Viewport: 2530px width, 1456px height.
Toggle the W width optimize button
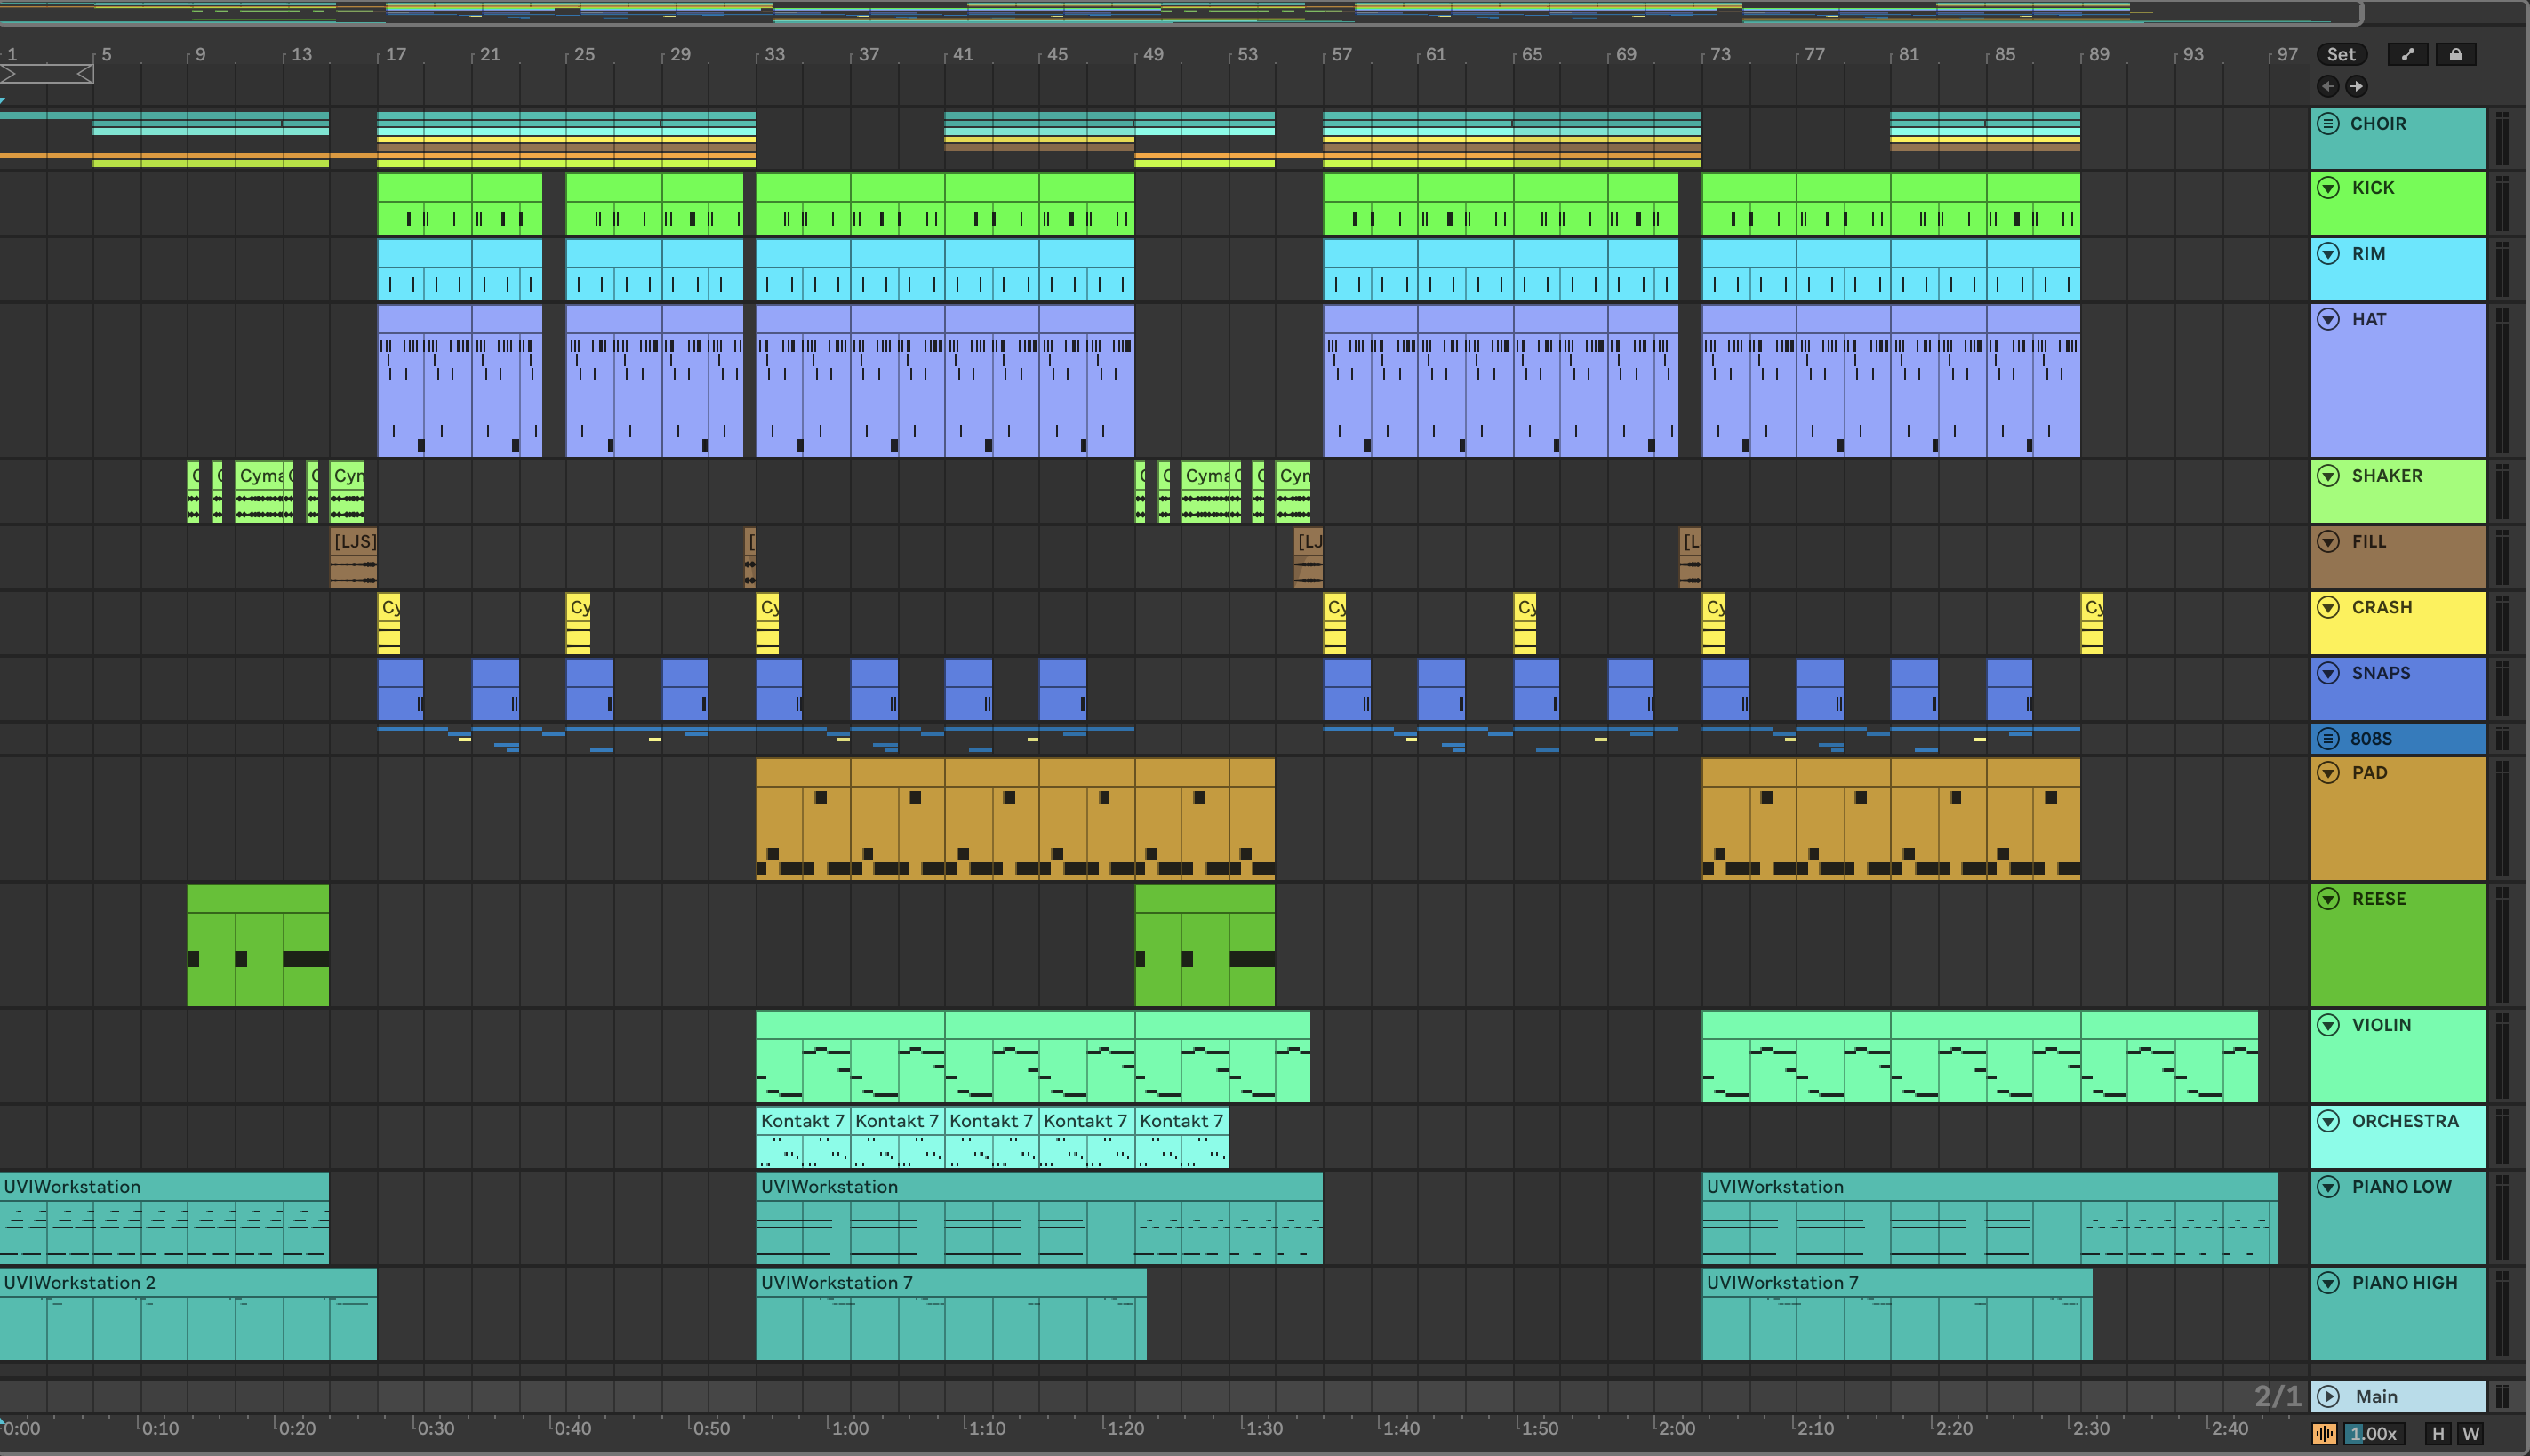point(2470,1434)
